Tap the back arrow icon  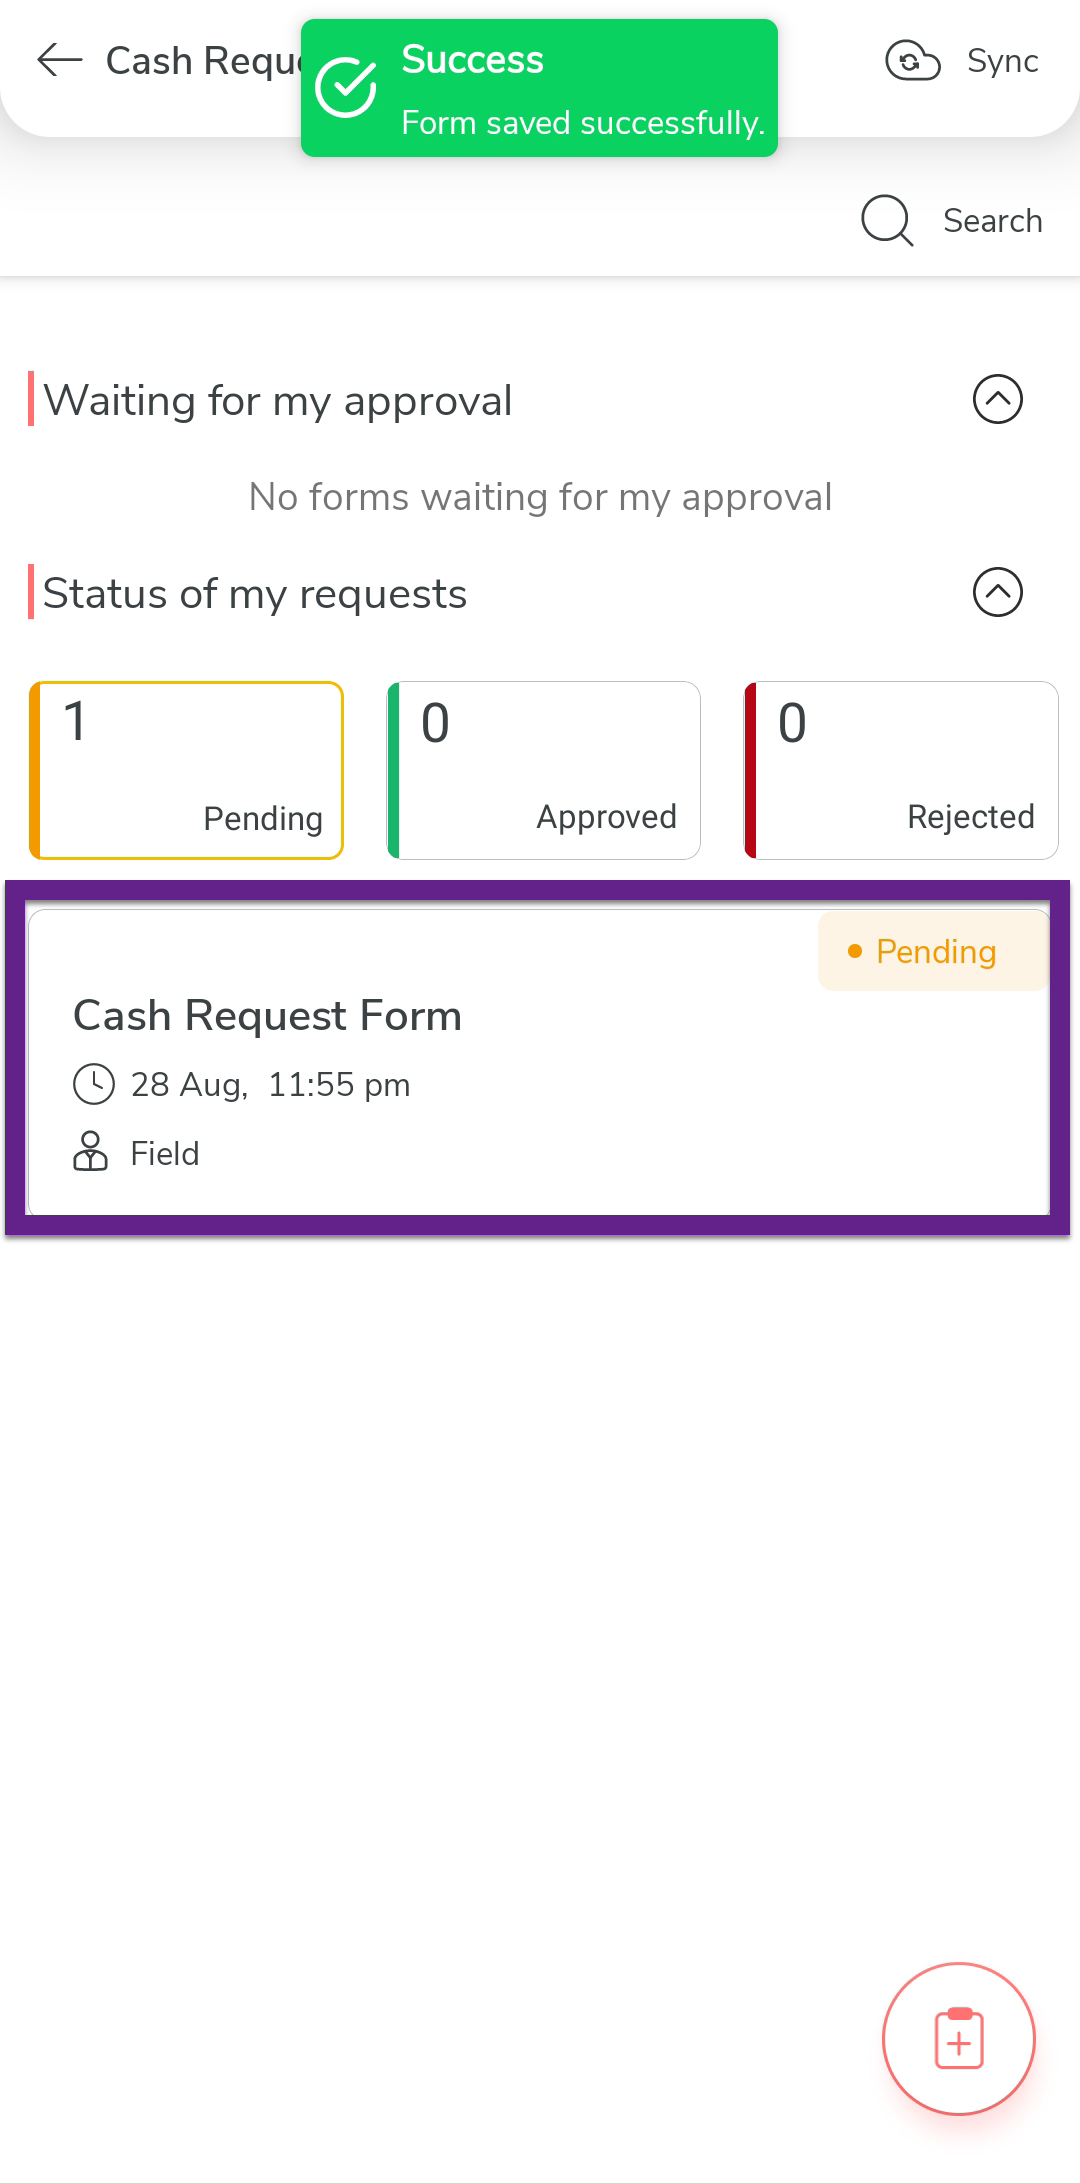click(59, 61)
